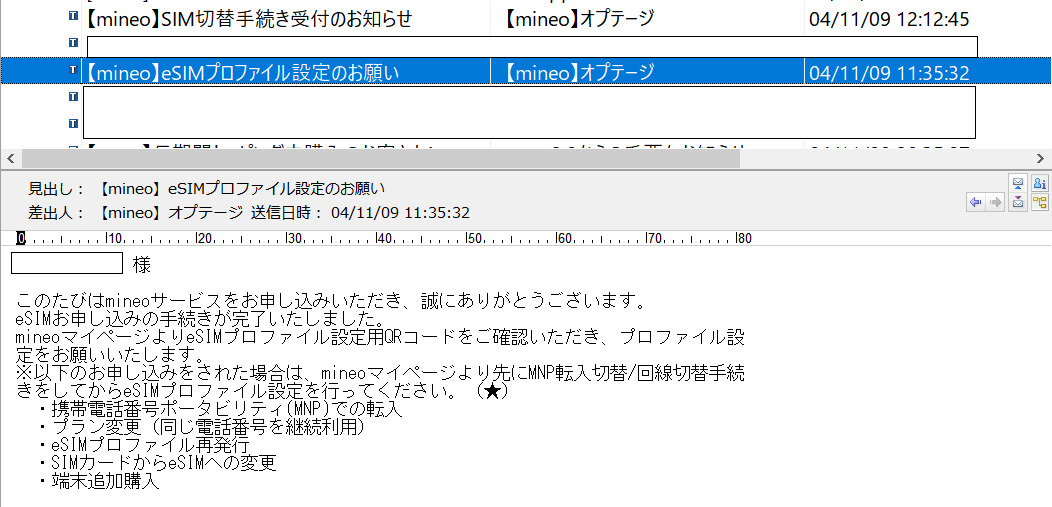Viewport: 1052px width, 507px height.
Task: Click sender 【mineo】オプテージ in the highlighted row
Action: (x=578, y=72)
